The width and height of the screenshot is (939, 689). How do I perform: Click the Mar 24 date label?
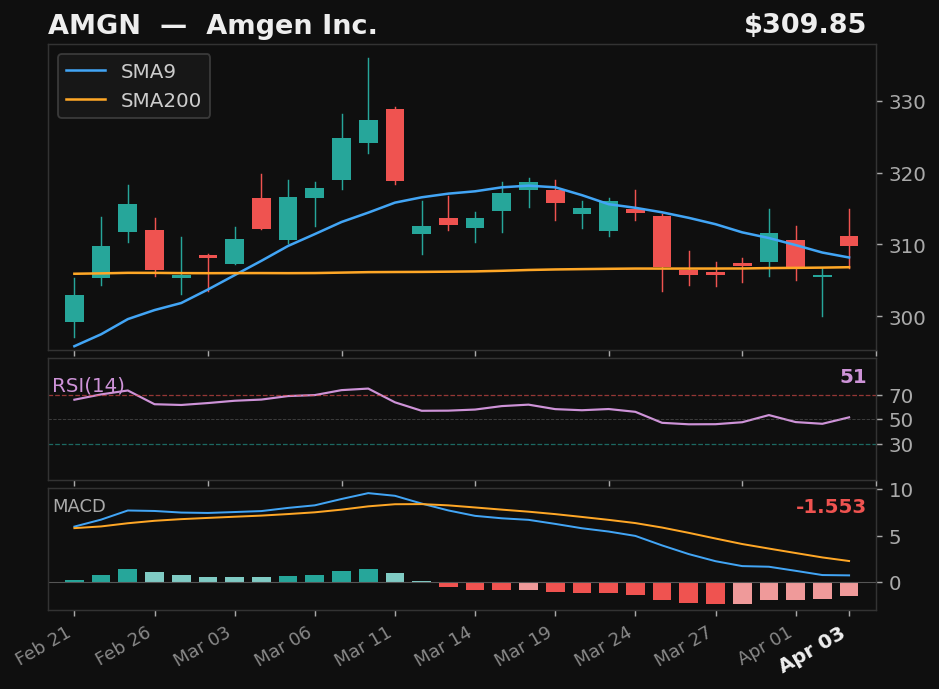click(x=603, y=645)
